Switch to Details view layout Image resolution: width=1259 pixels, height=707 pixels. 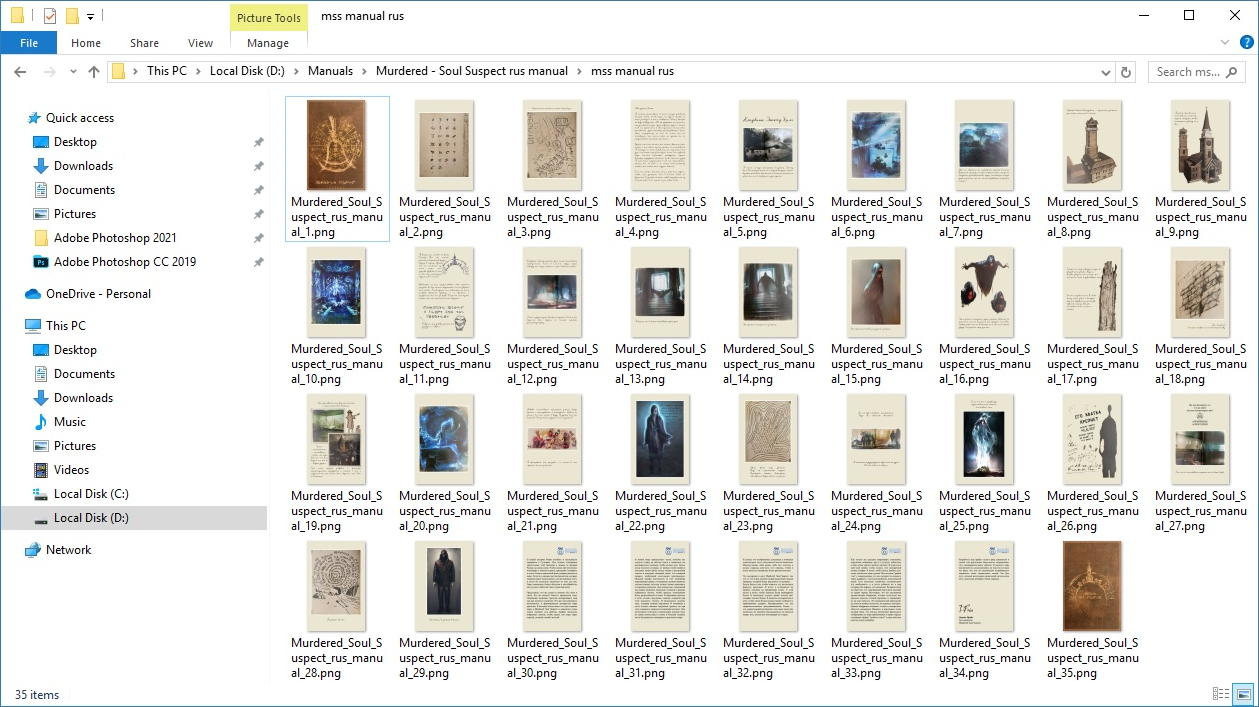pyautogui.click(x=1221, y=694)
